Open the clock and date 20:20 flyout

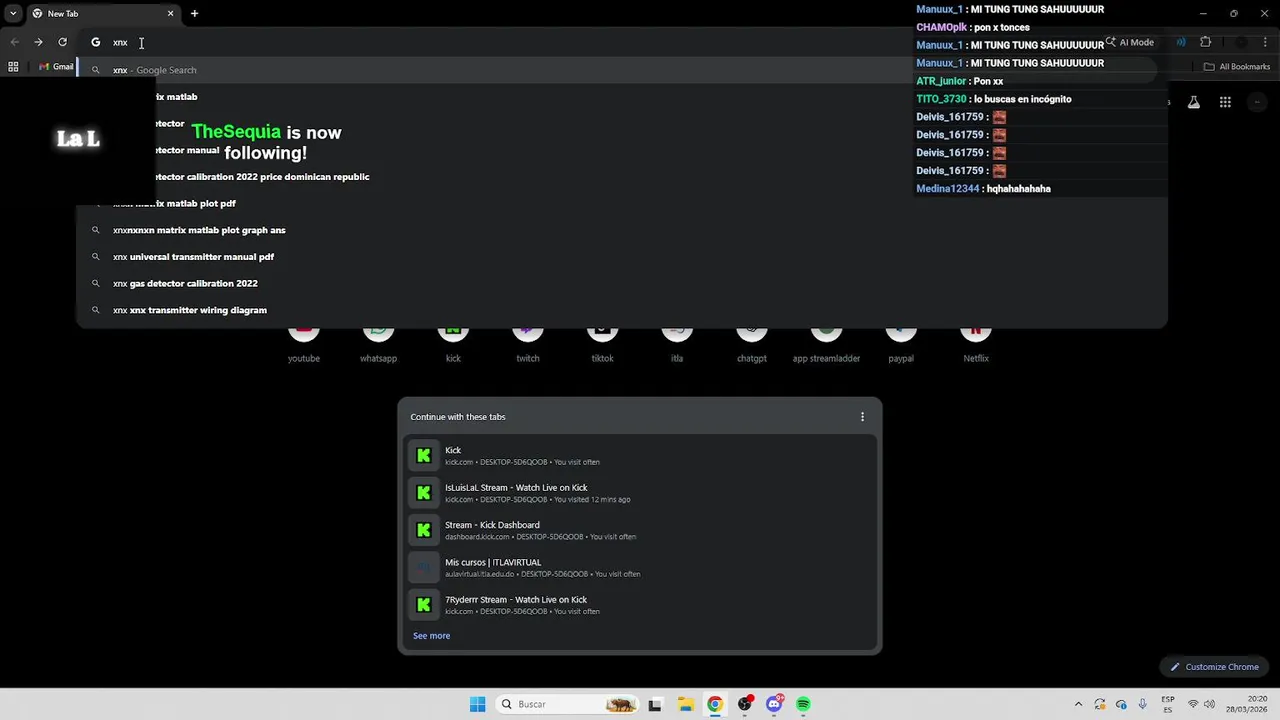(1247, 704)
